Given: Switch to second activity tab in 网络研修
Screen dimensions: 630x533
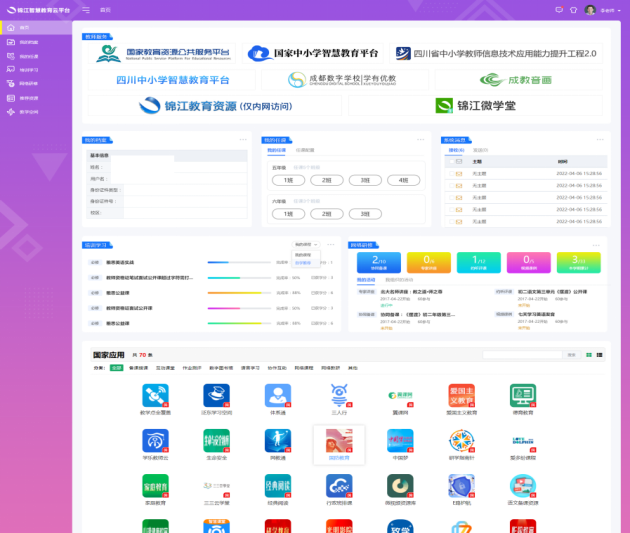Looking at the screenshot, I should point(399,280).
